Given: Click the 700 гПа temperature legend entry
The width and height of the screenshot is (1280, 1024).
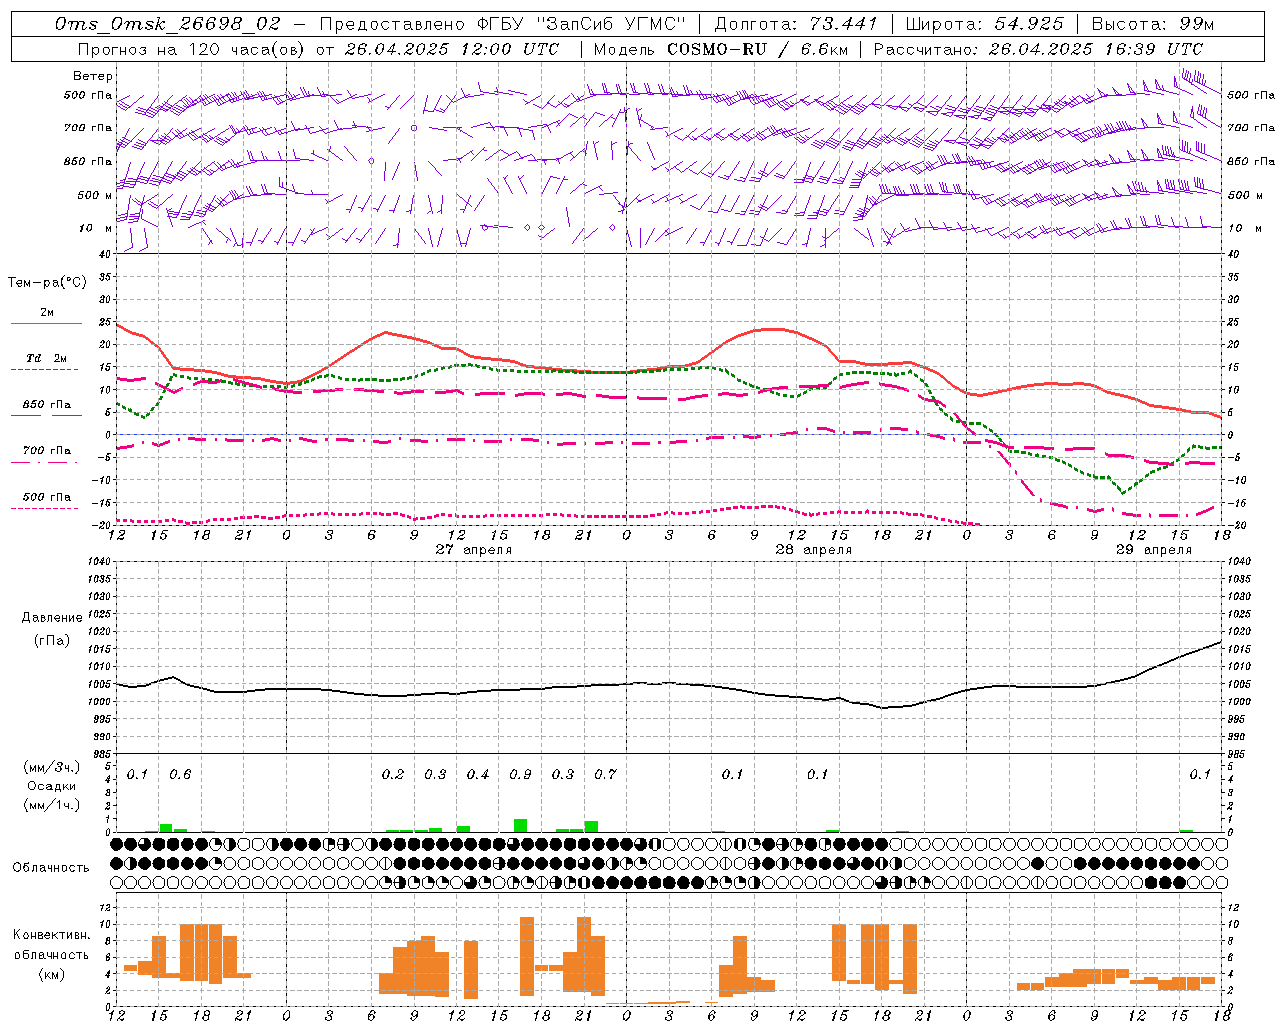Looking at the screenshot, I should click(x=47, y=454).
